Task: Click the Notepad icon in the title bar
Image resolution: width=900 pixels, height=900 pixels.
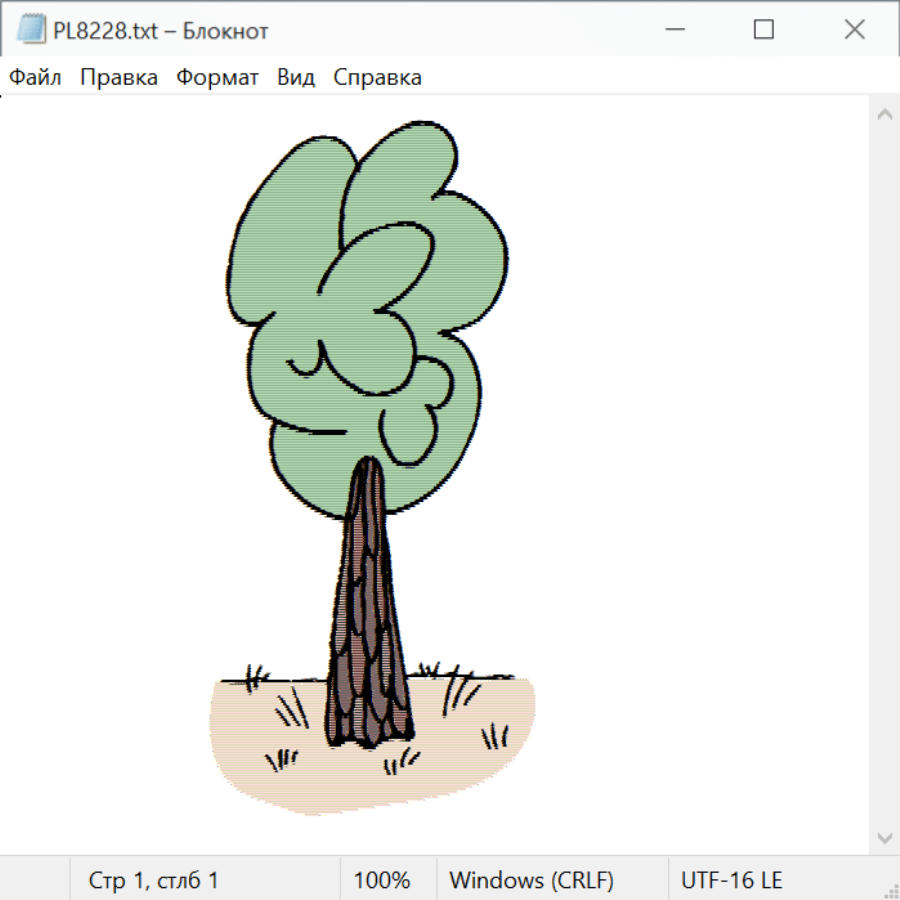Action: [31, 31]
